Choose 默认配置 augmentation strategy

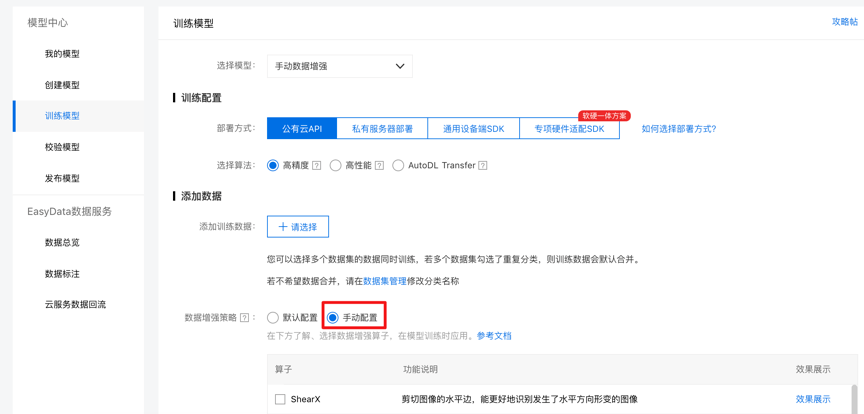click(273, 318)
